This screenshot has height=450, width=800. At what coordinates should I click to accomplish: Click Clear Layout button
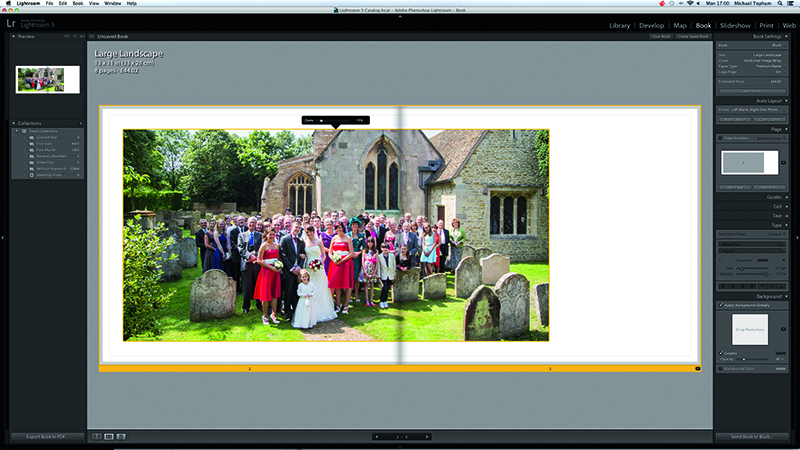point(769,119)
